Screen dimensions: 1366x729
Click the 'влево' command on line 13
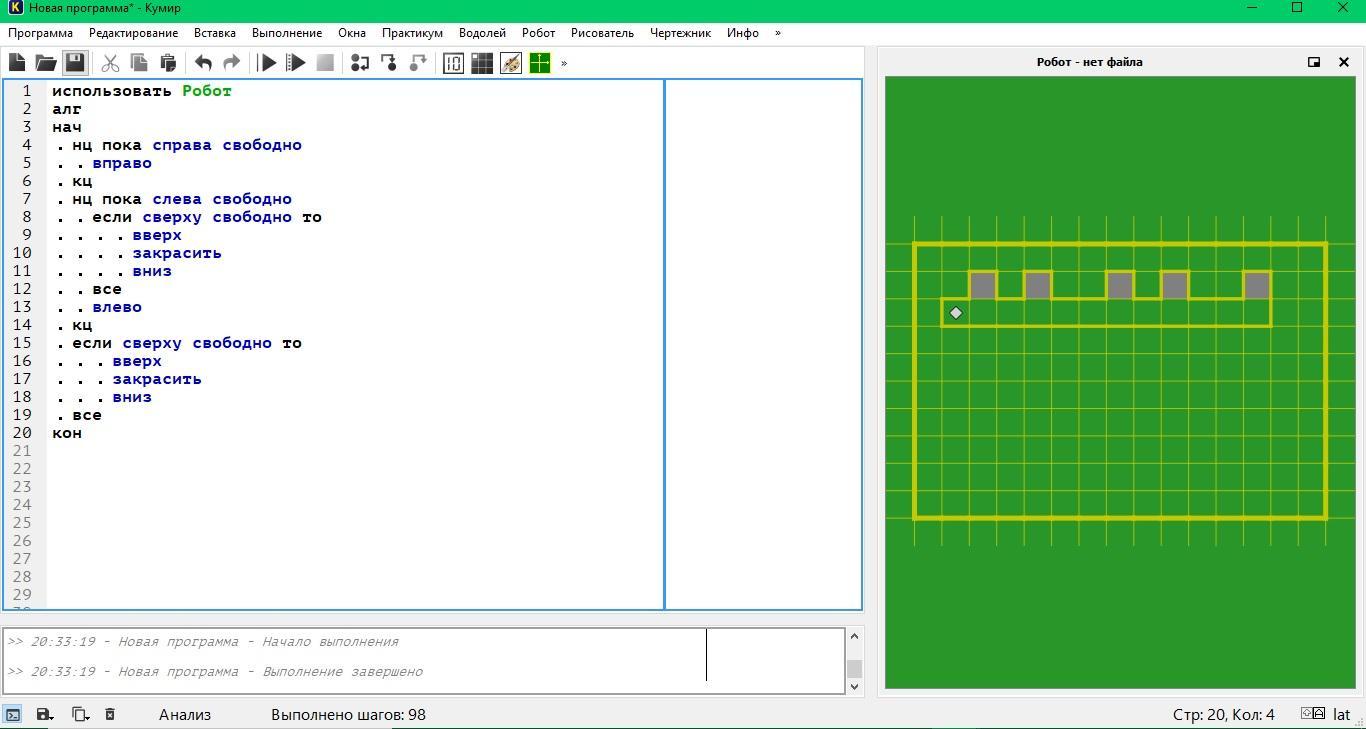pos(117,307)
